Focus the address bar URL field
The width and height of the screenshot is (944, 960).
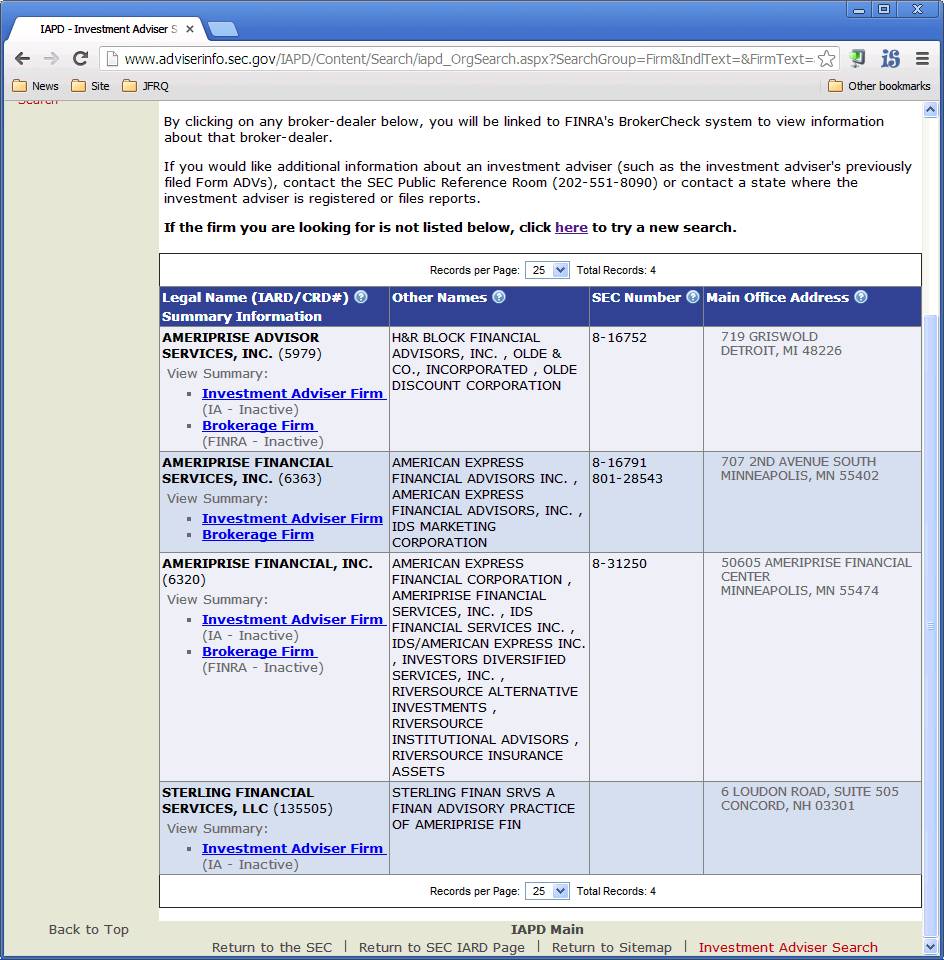point(468,59)
